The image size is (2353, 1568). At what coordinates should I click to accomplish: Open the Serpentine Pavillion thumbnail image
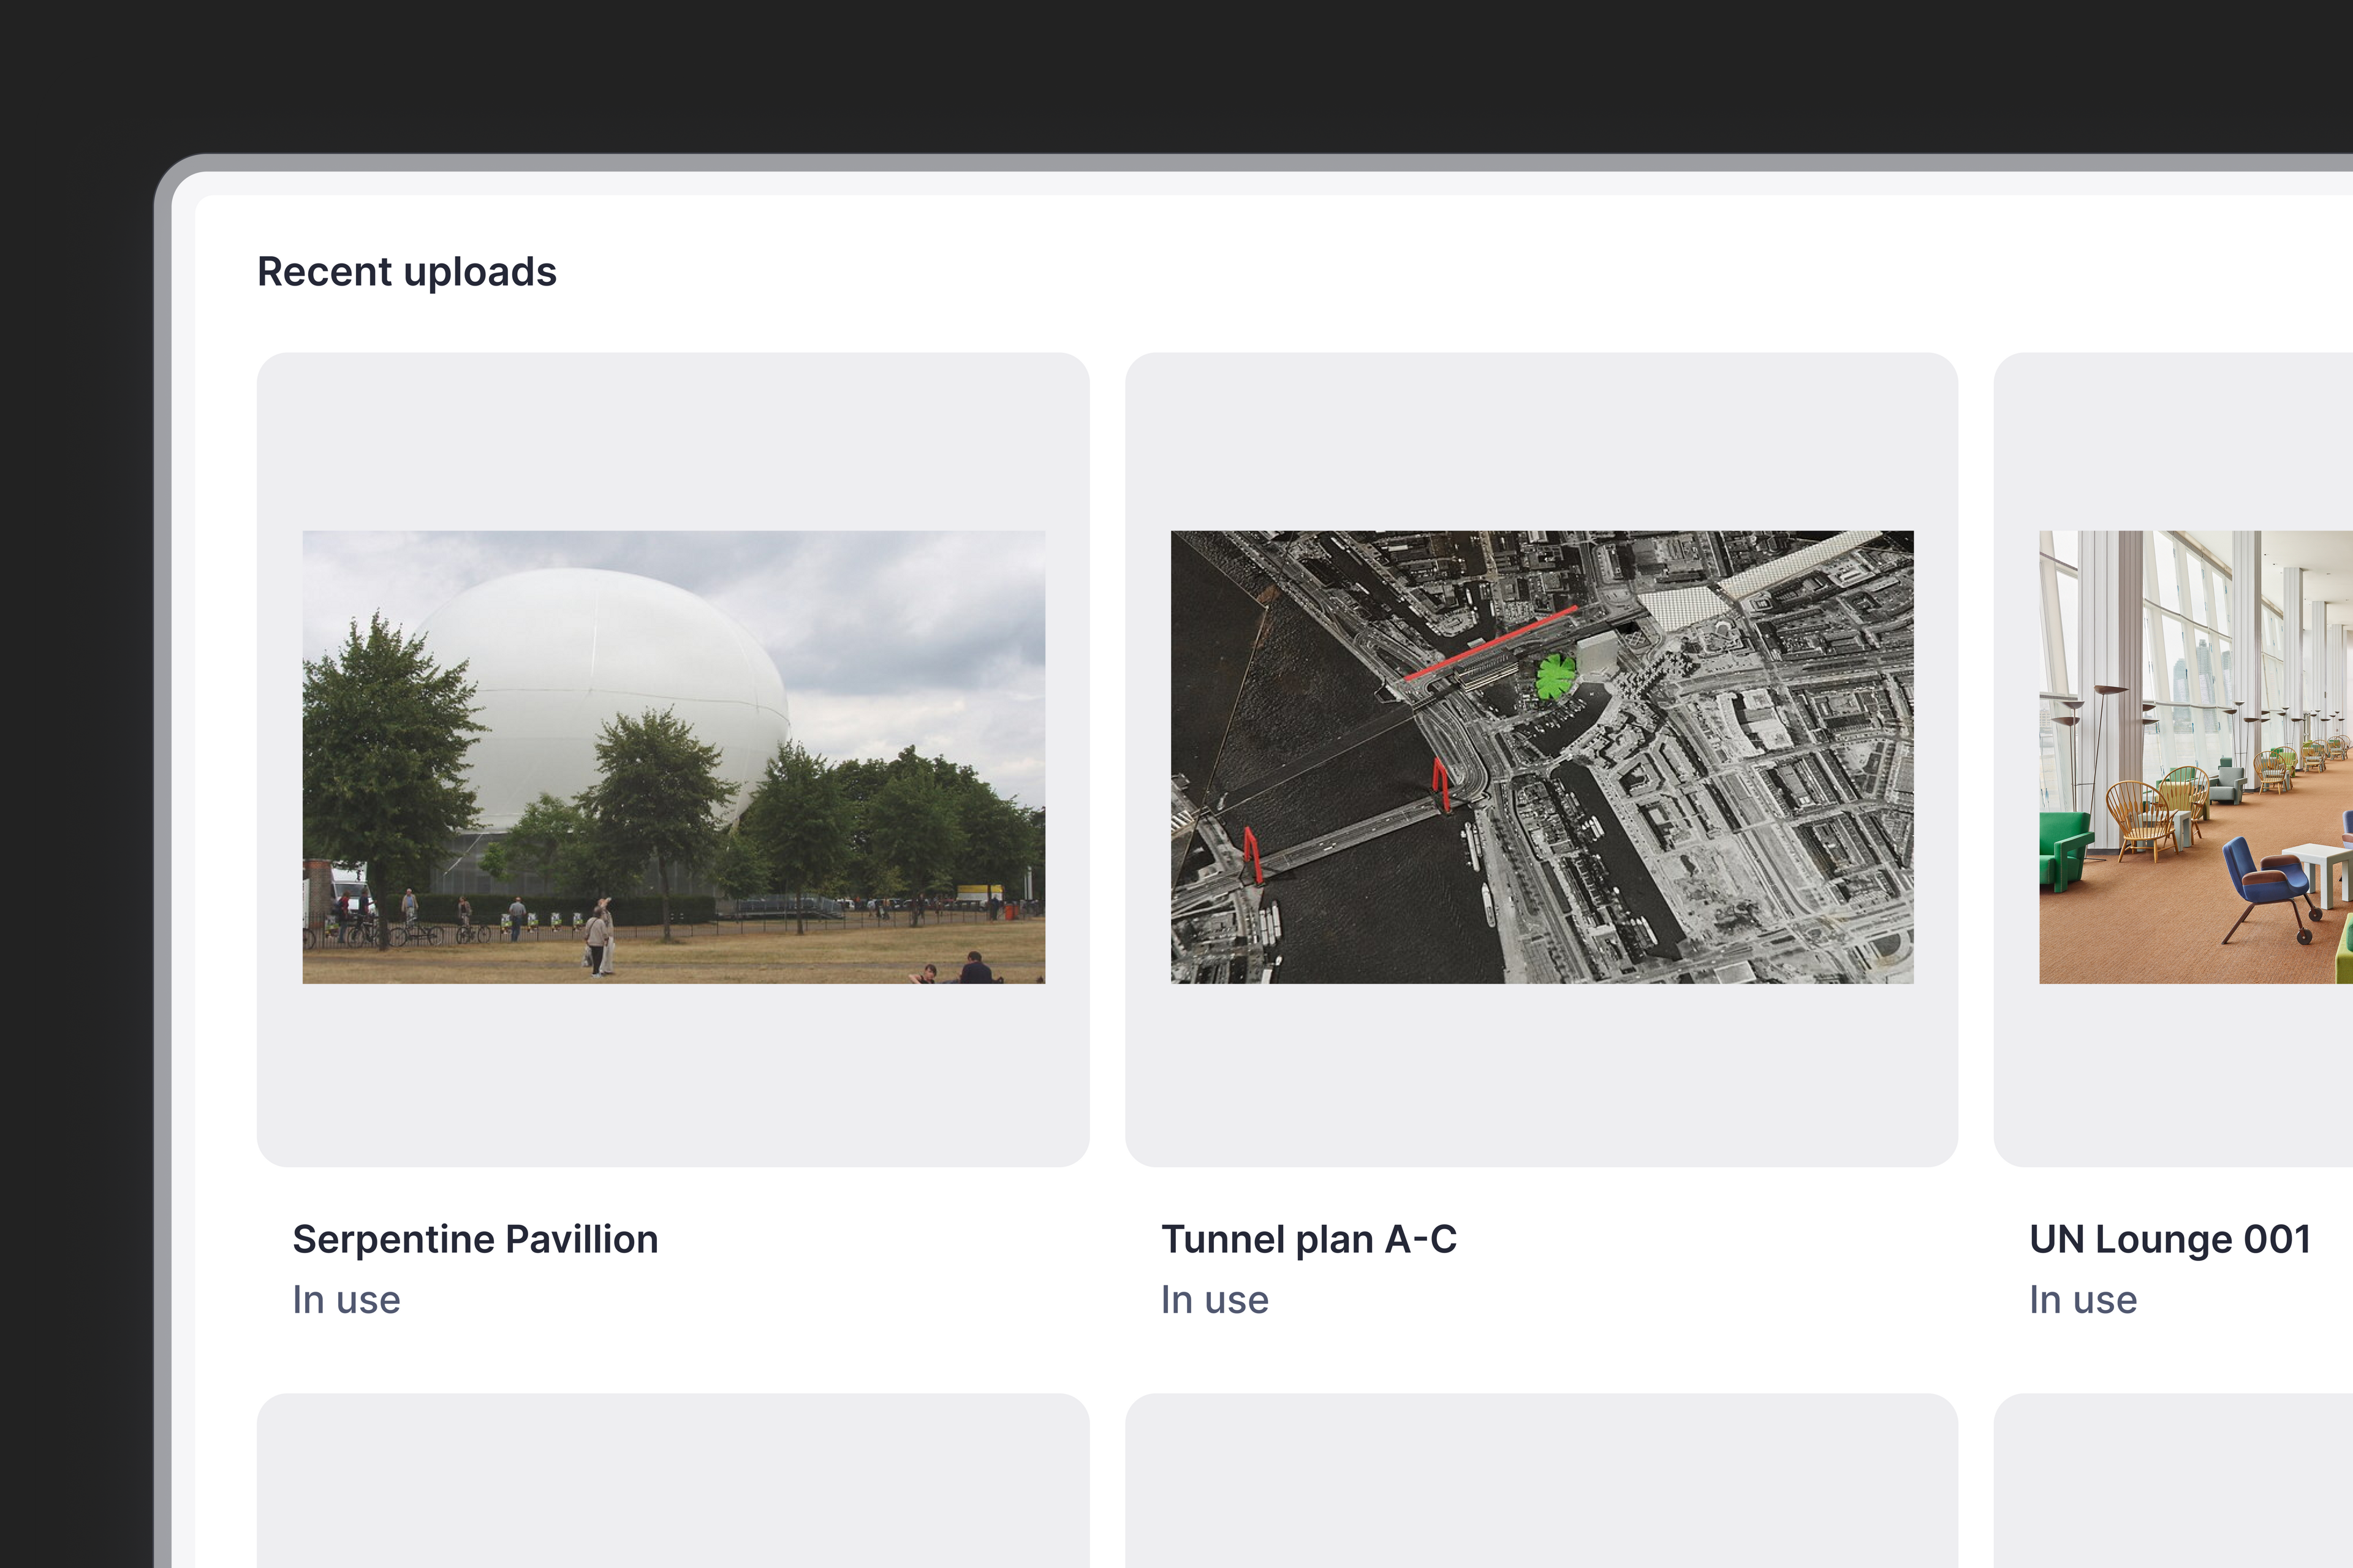pyautogui.click(x=674, y=757)
